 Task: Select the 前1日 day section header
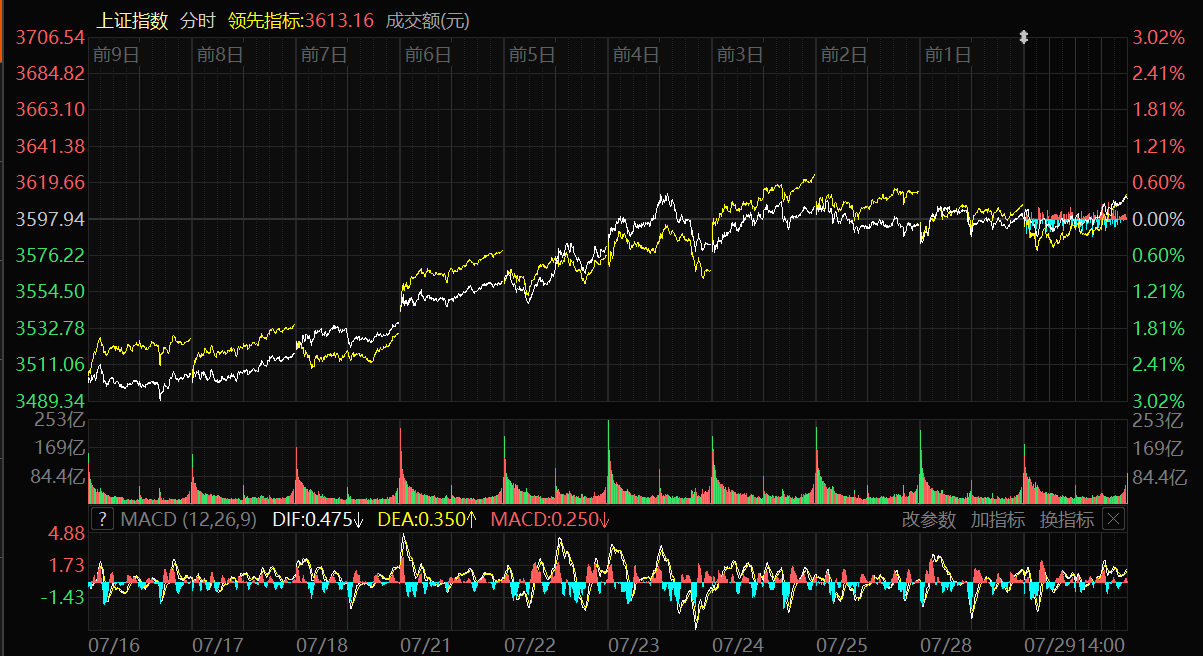[947, 55]
